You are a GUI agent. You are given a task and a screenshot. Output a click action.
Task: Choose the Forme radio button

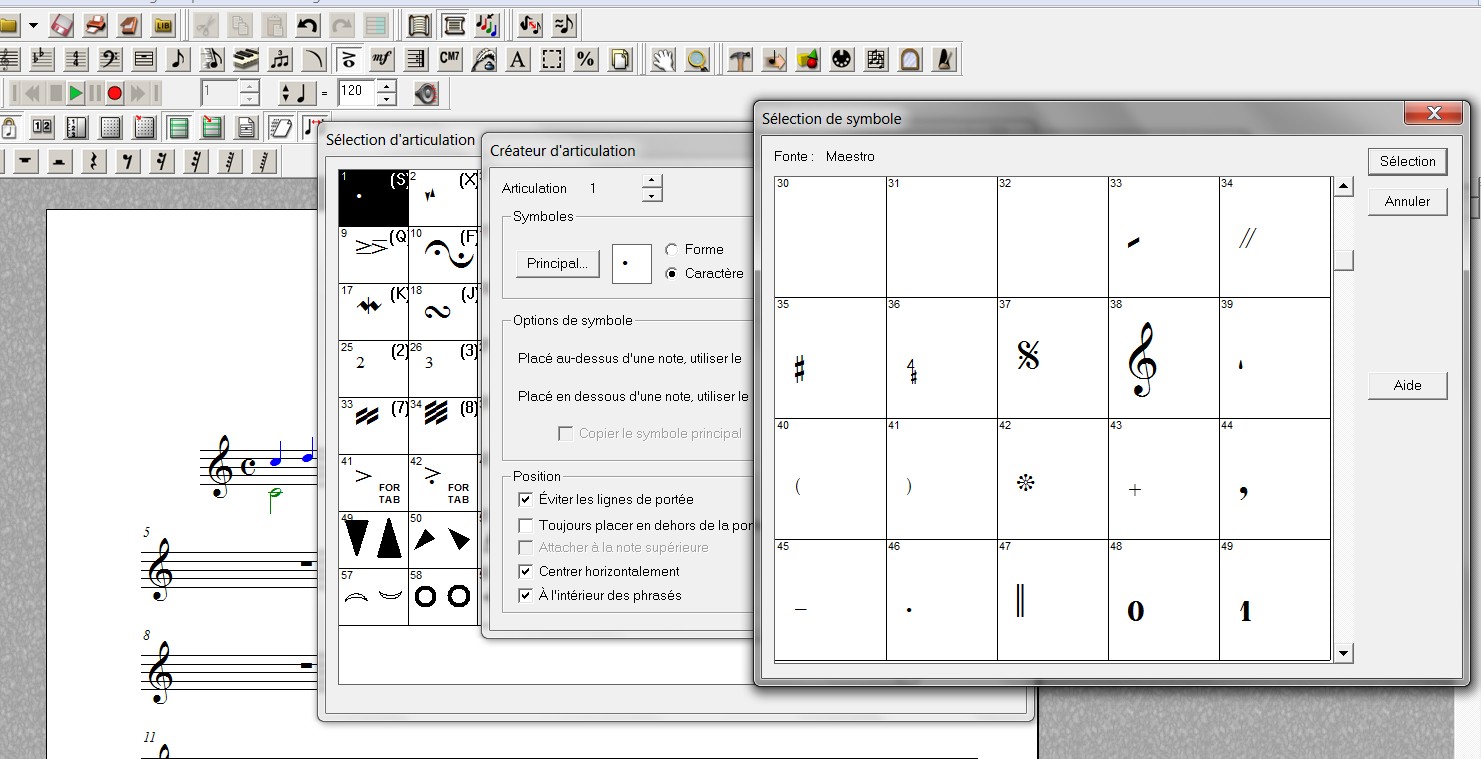[672, 250]
